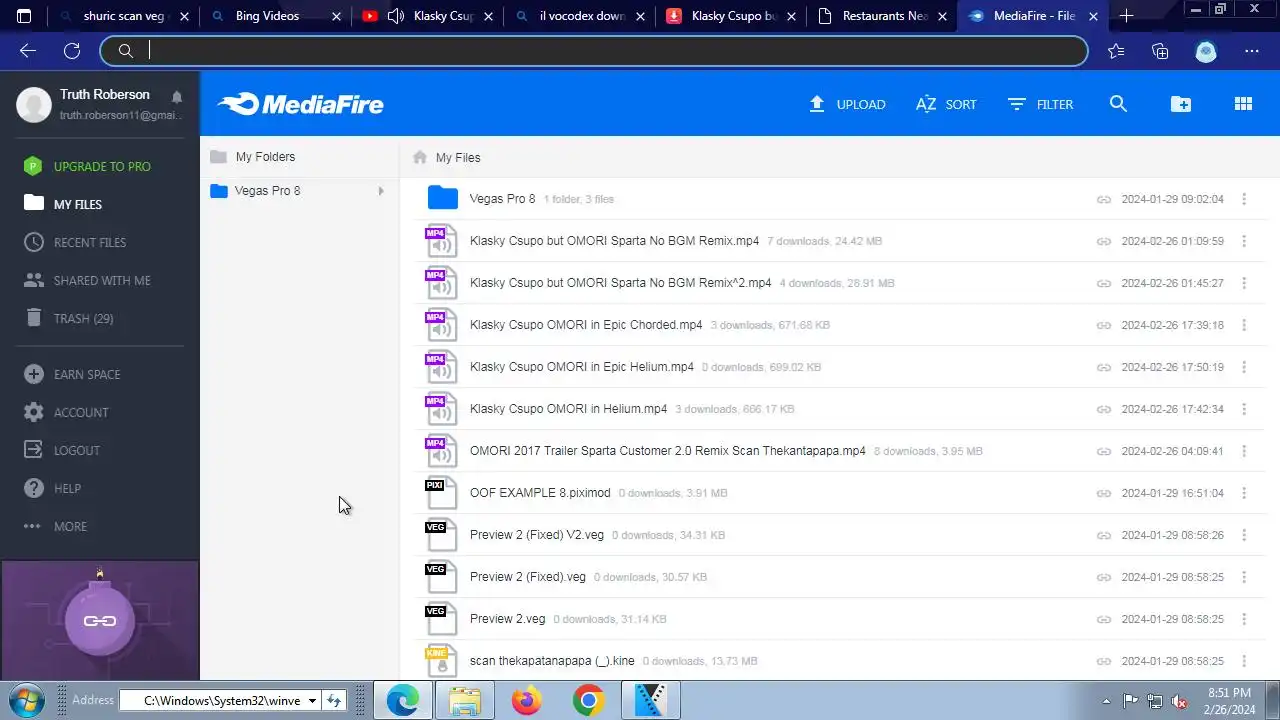Click the VEG icon of Preview 2 (Fixed).veg
The image size is (1280, 720).
pos(441,577)
